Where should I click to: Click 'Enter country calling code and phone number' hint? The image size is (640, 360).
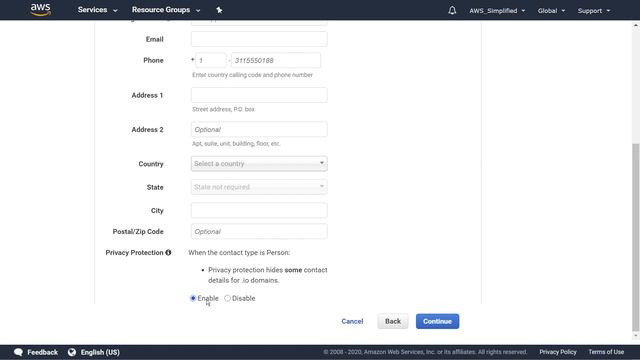click(x=252, y=75)
